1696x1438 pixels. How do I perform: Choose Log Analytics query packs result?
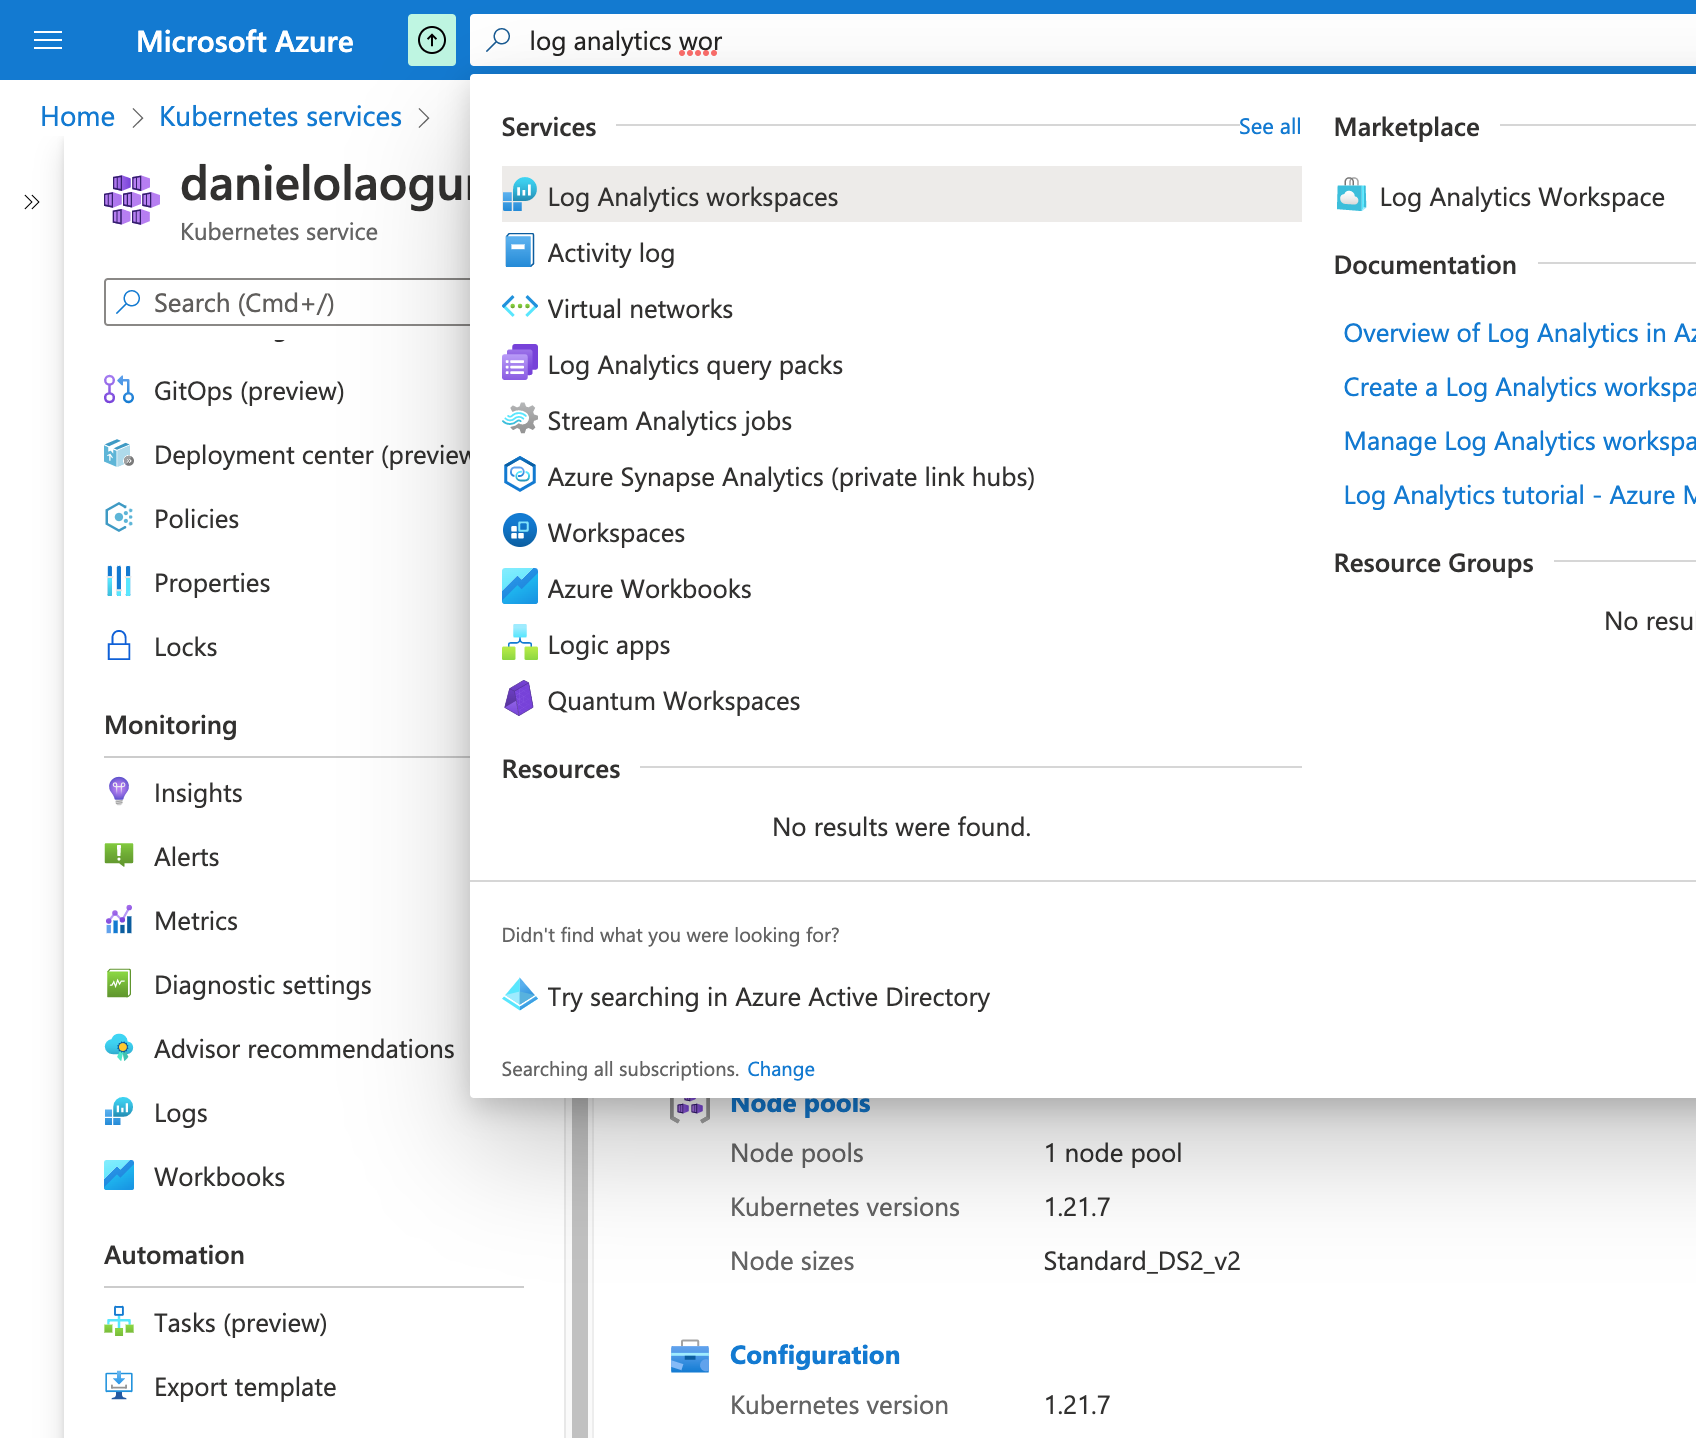click(x=902, y=363)
